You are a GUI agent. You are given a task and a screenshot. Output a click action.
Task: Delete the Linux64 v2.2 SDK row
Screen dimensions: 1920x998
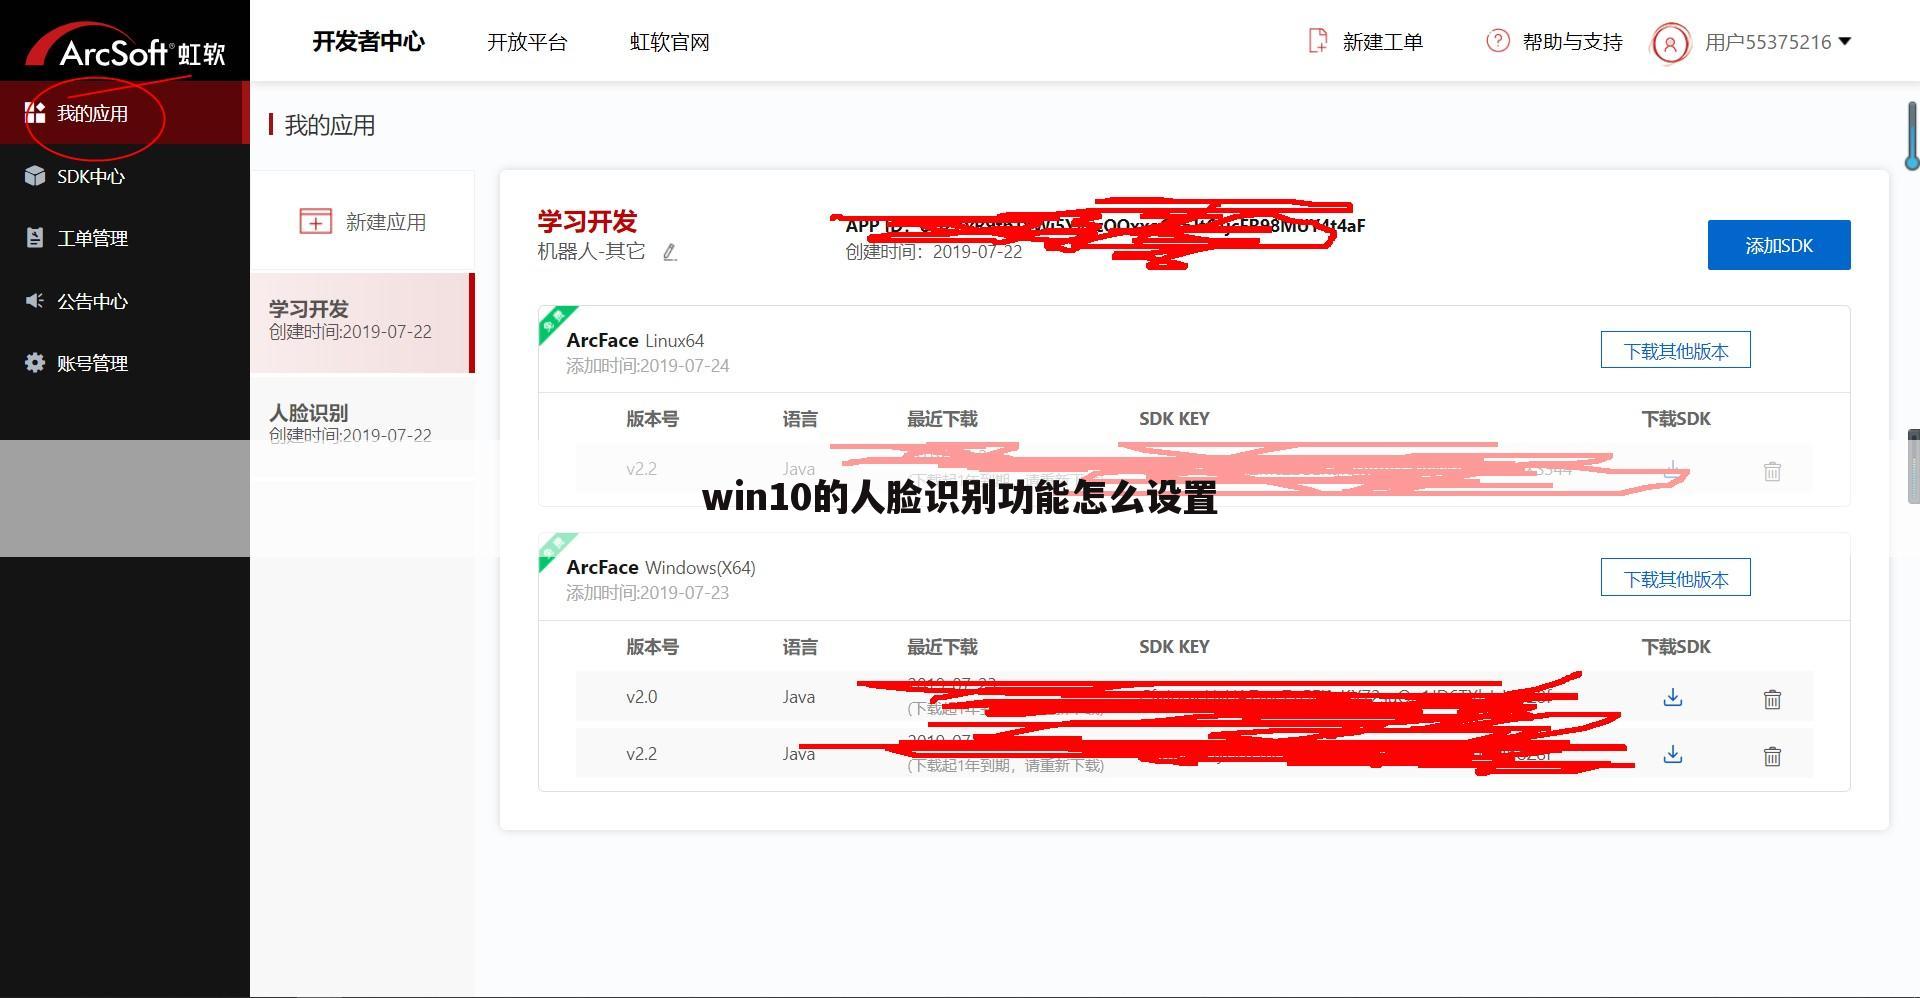click(1772, 471)
